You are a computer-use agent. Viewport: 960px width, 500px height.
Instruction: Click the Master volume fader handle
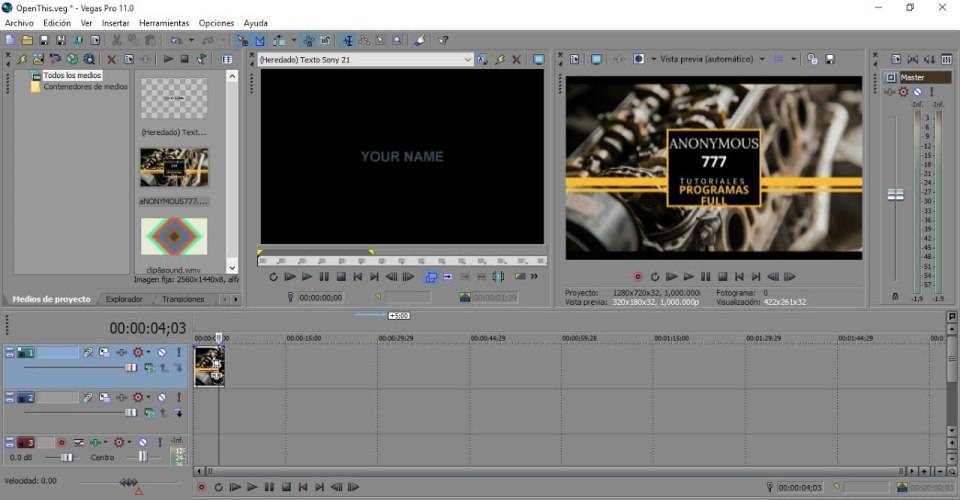pos(896,193)
